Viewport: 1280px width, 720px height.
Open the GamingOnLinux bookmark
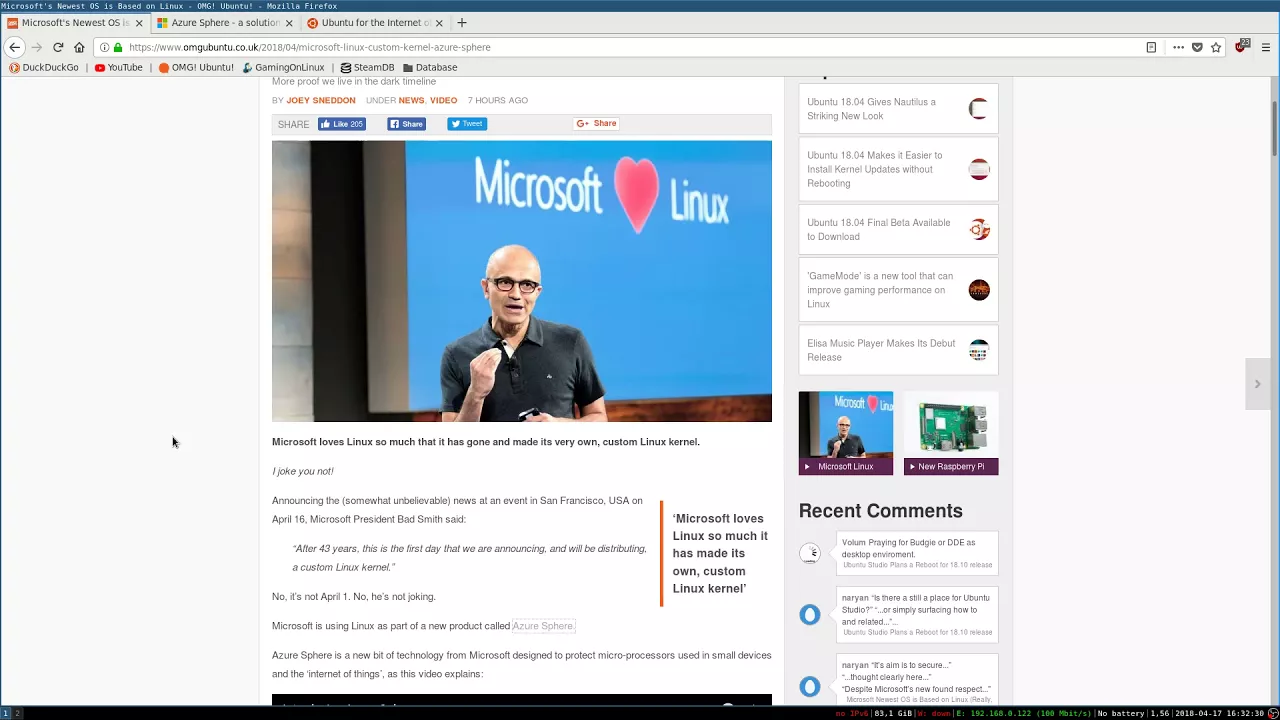pos(283,67)
